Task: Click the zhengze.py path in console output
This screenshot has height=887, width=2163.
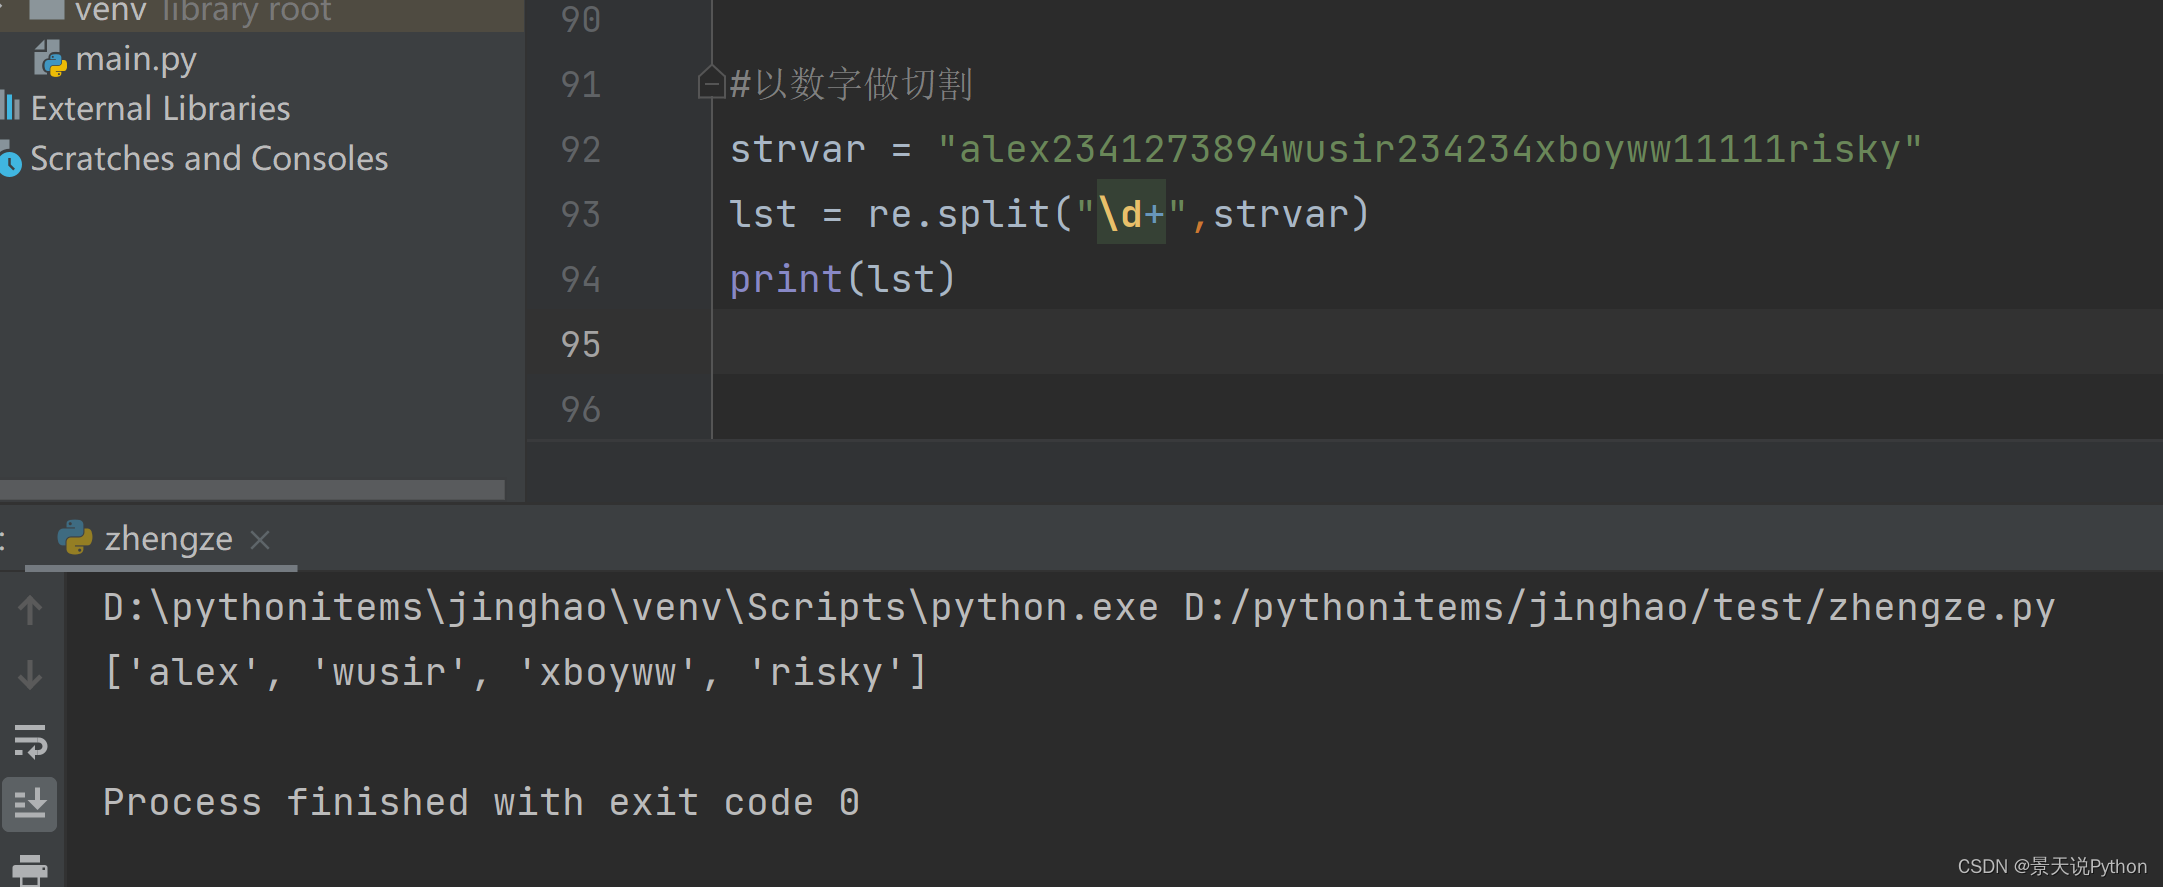Action: 1619,608
